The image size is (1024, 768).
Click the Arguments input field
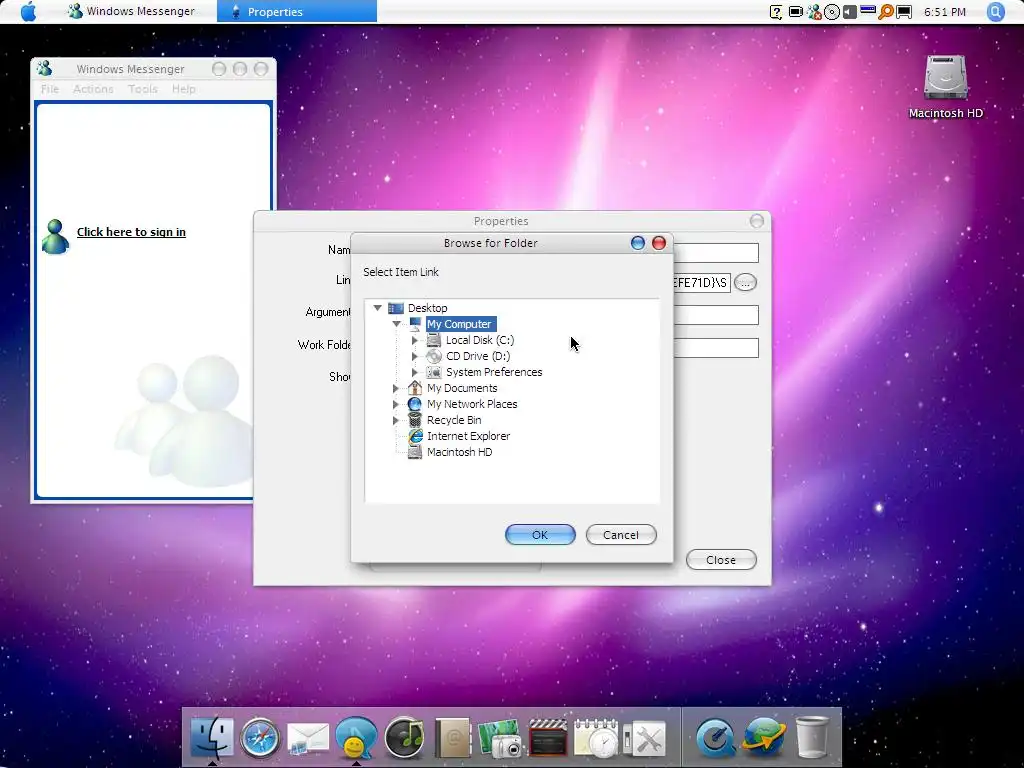click(716, 315)
